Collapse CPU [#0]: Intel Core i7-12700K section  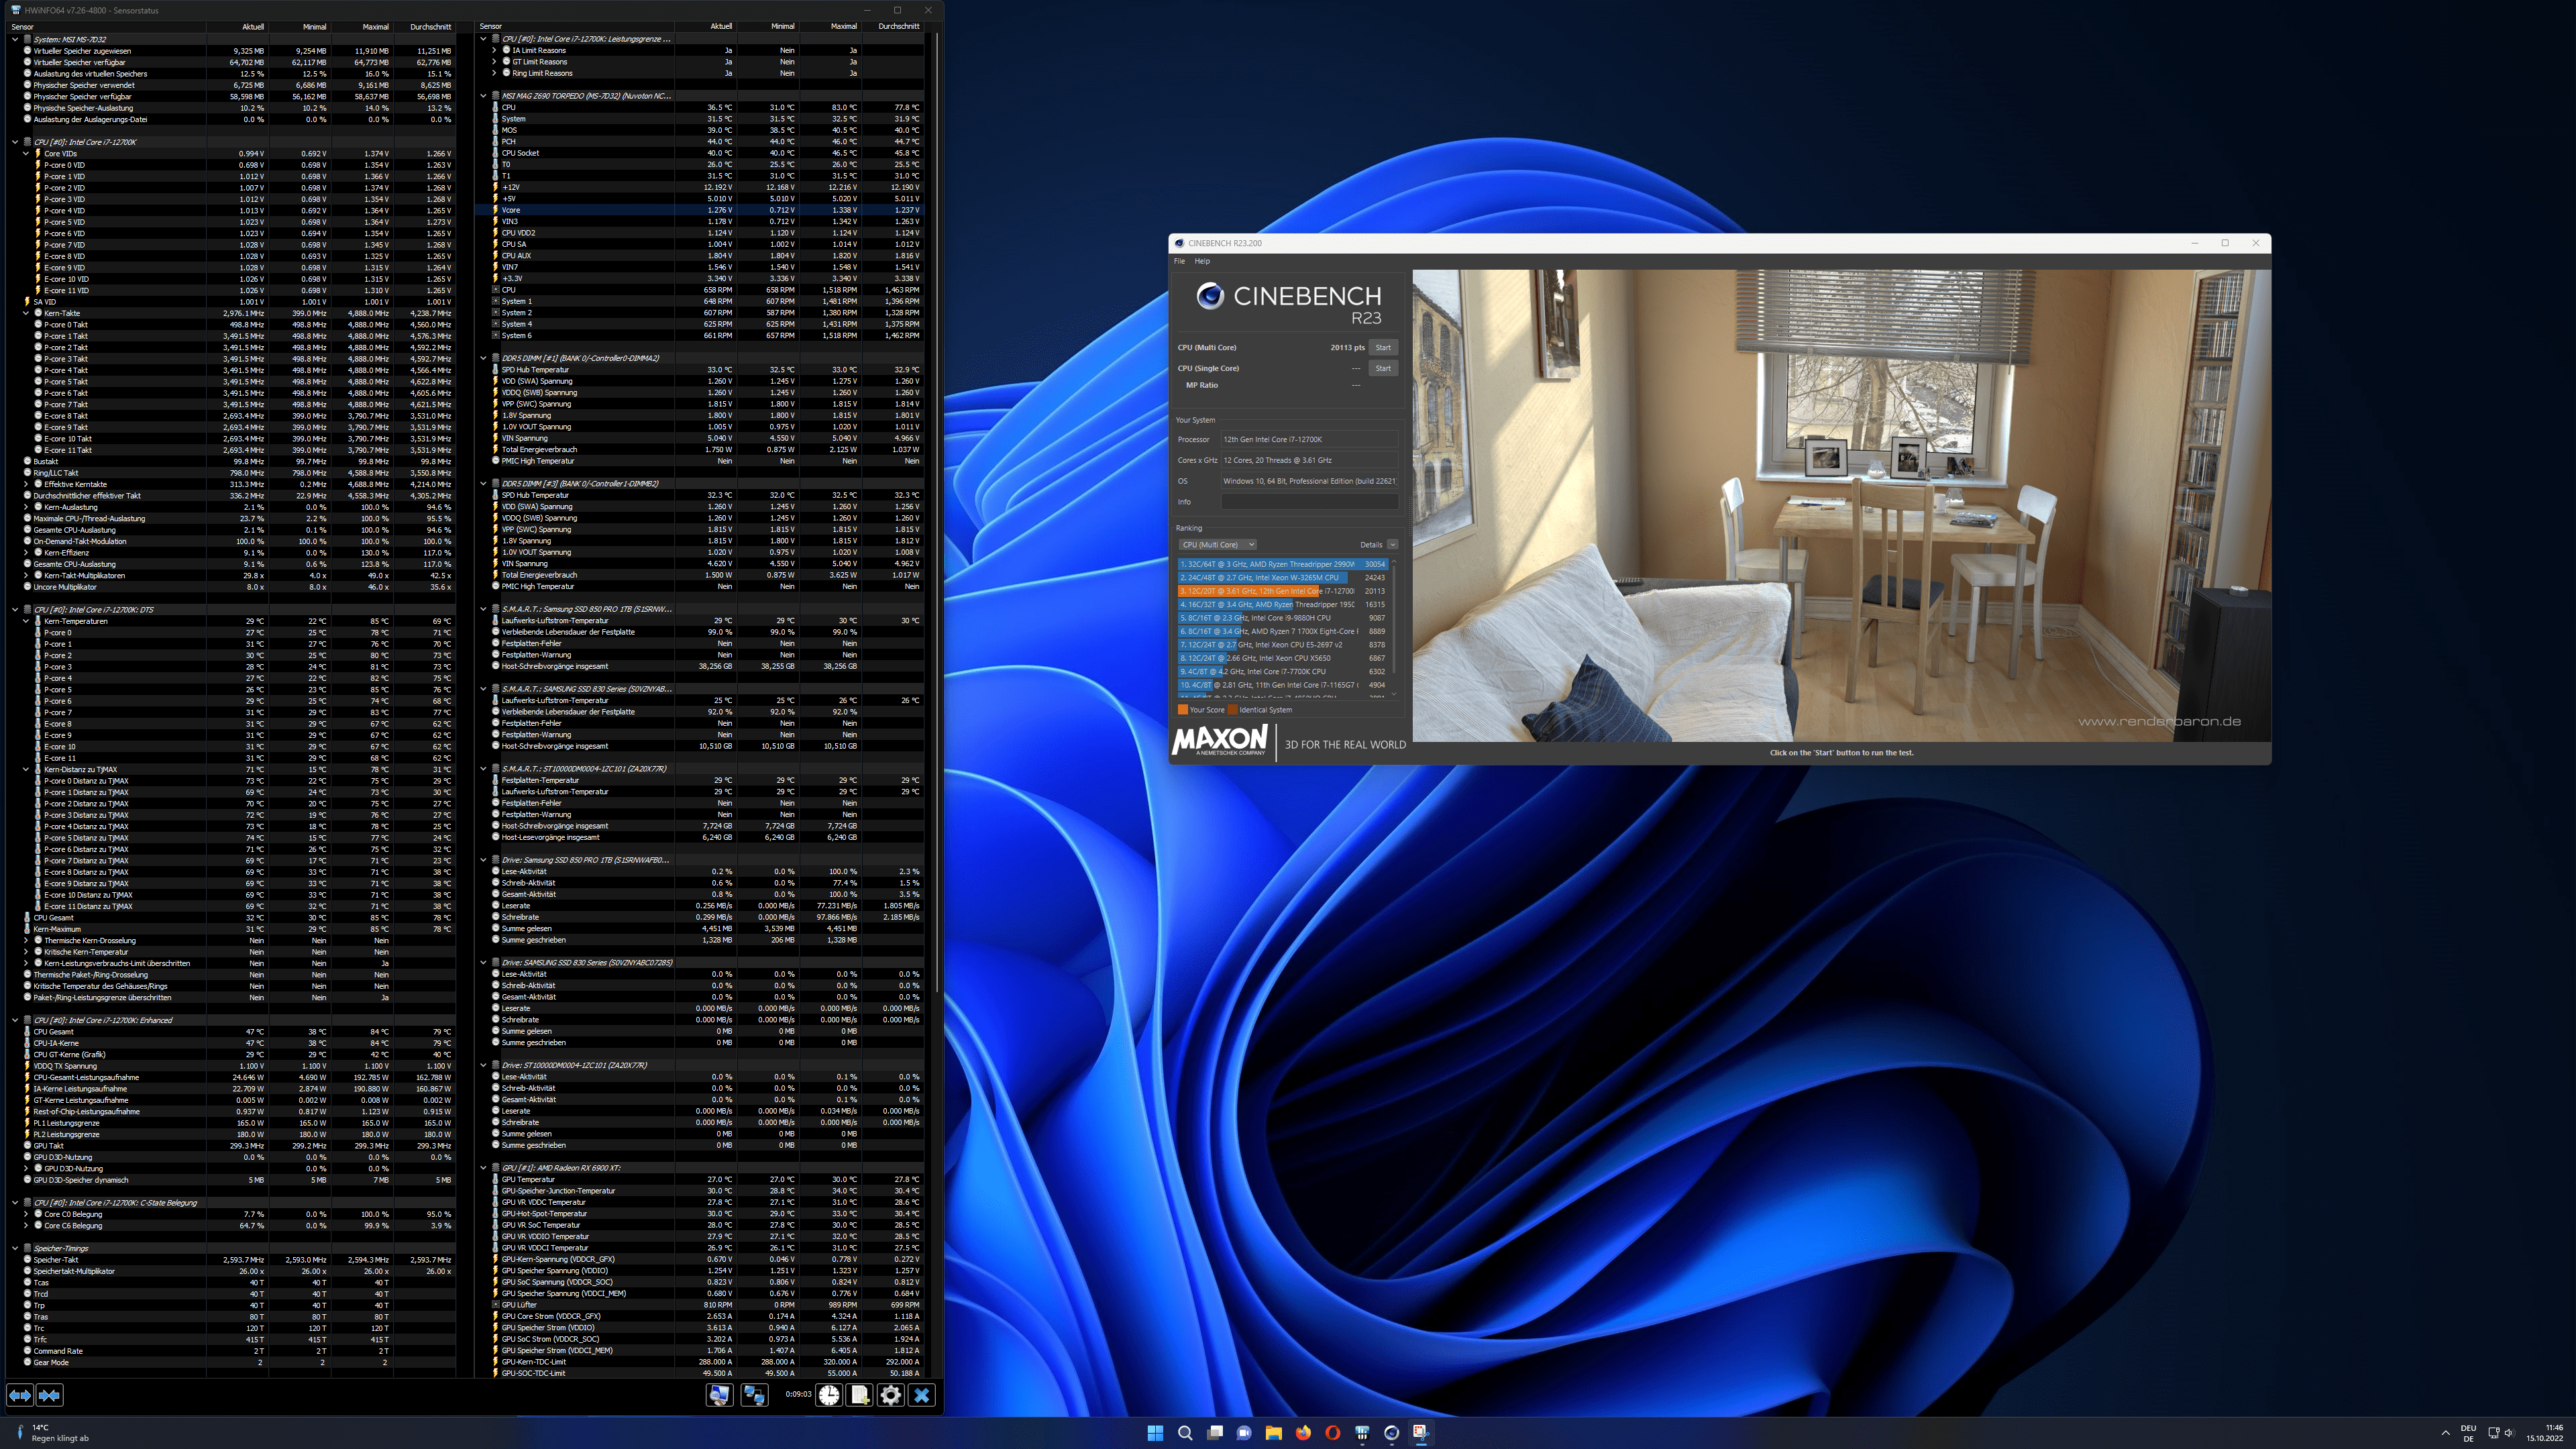point(15,142)
